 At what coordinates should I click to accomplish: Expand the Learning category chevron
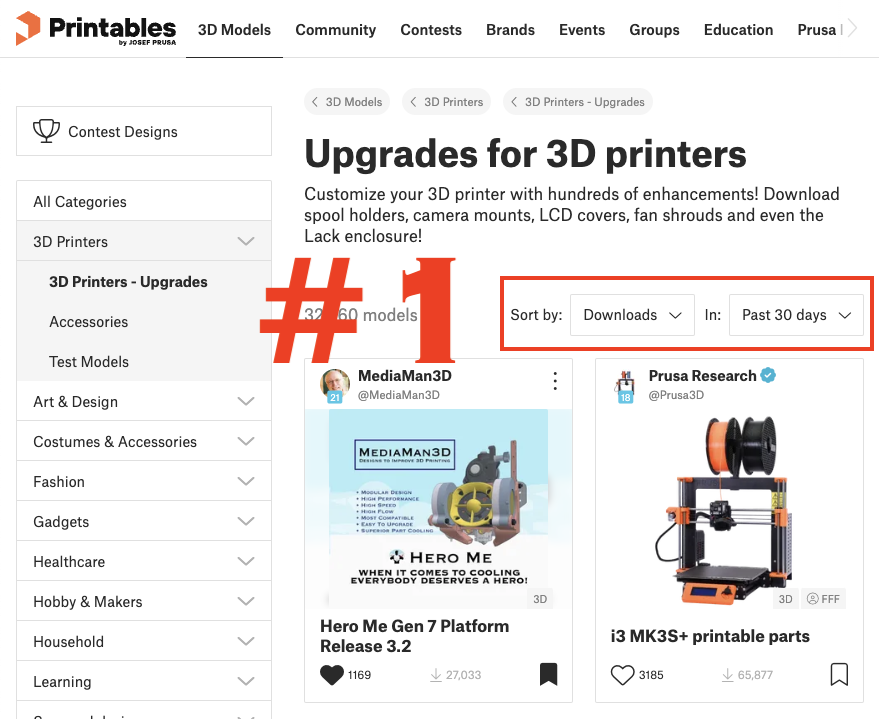point(246,681)
